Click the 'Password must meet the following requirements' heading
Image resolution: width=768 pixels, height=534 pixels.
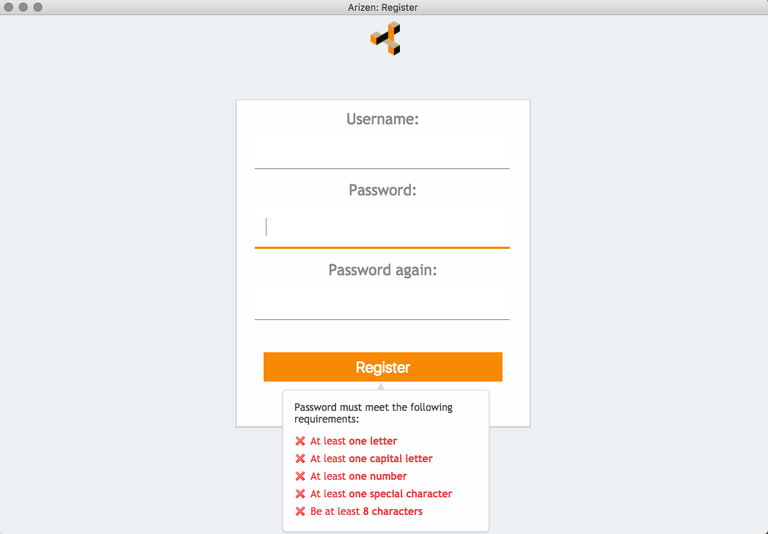point(373,413)
